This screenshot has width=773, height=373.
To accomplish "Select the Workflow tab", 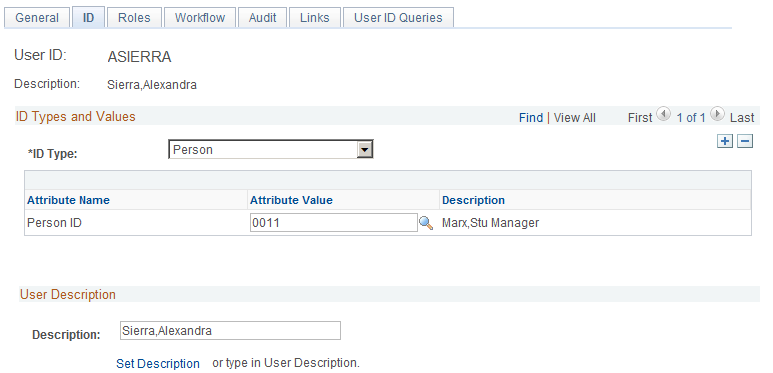I will coord(200,18).
